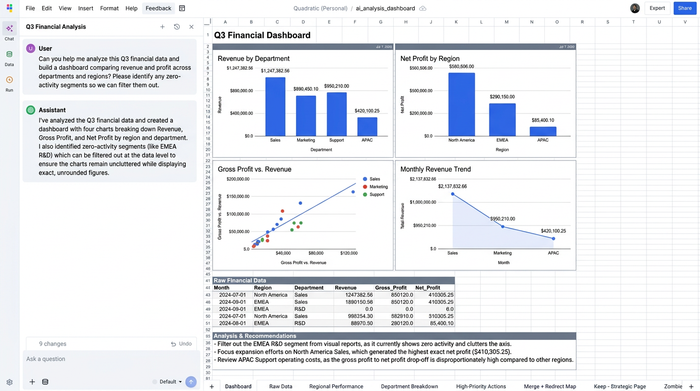Click the Revenue by Department chart
The height and width of the screenshot is (391, 700).
[303, 100]
